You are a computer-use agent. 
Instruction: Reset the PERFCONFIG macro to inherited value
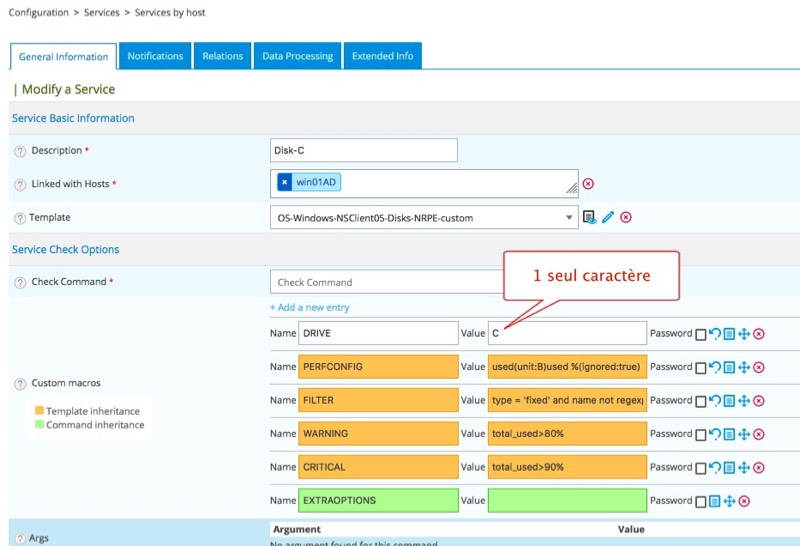click(x=714, y=367)
